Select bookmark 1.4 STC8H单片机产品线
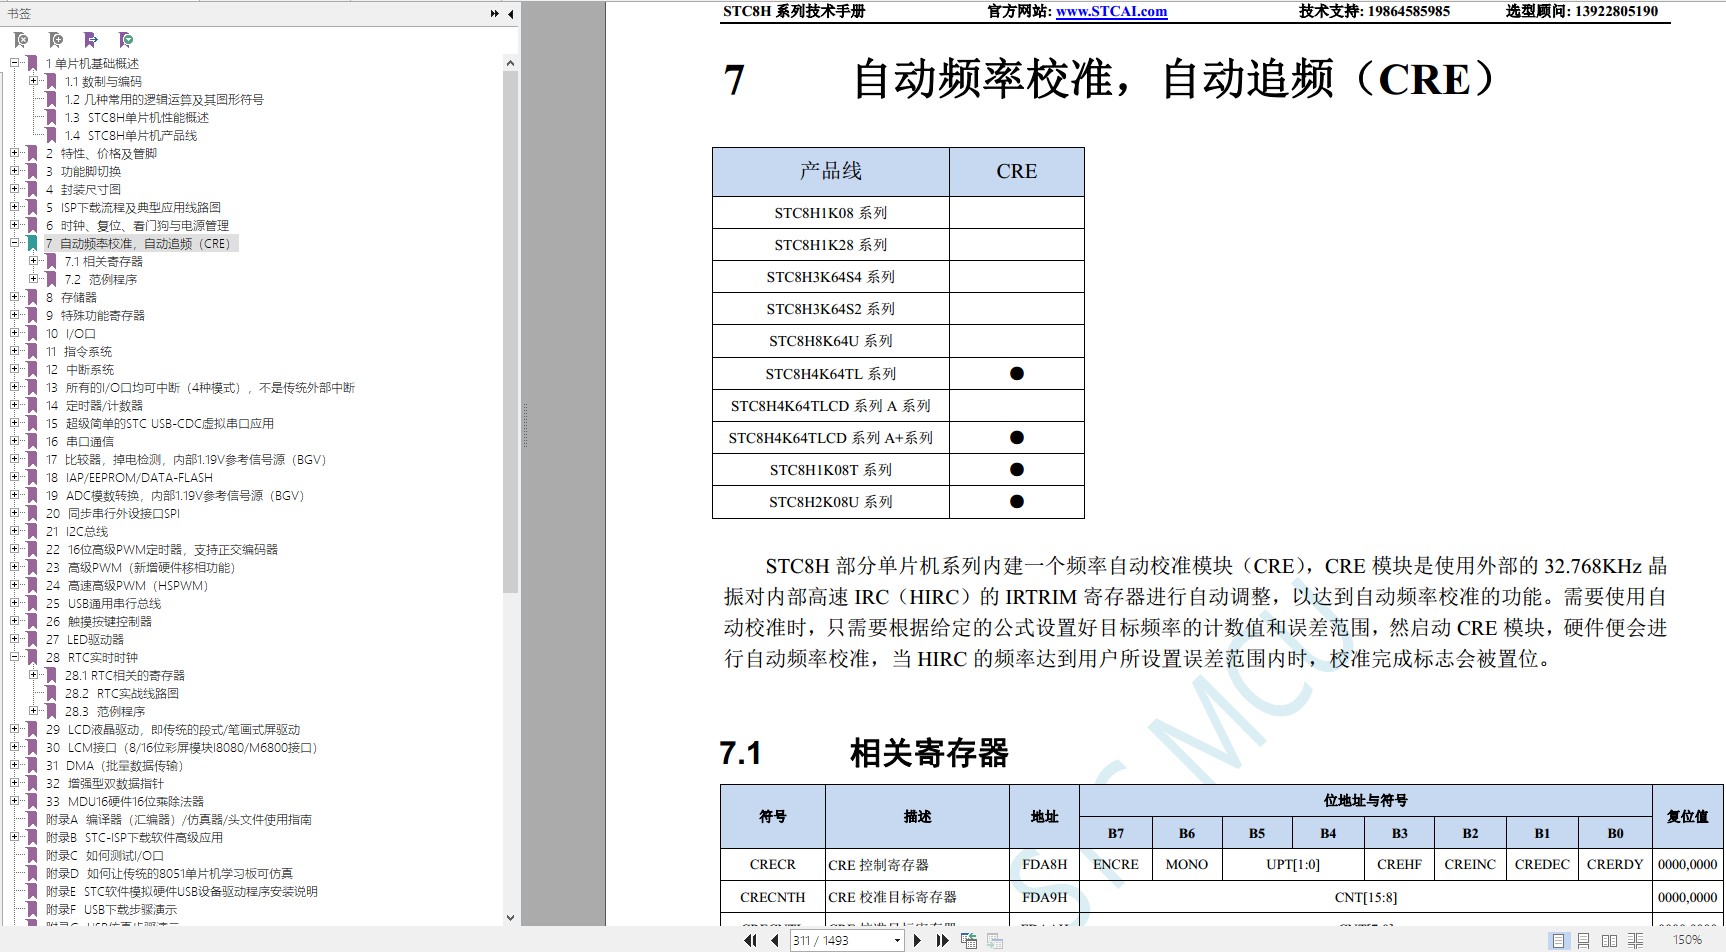Viewport: 1726px width, 952px height. [131, 135]
